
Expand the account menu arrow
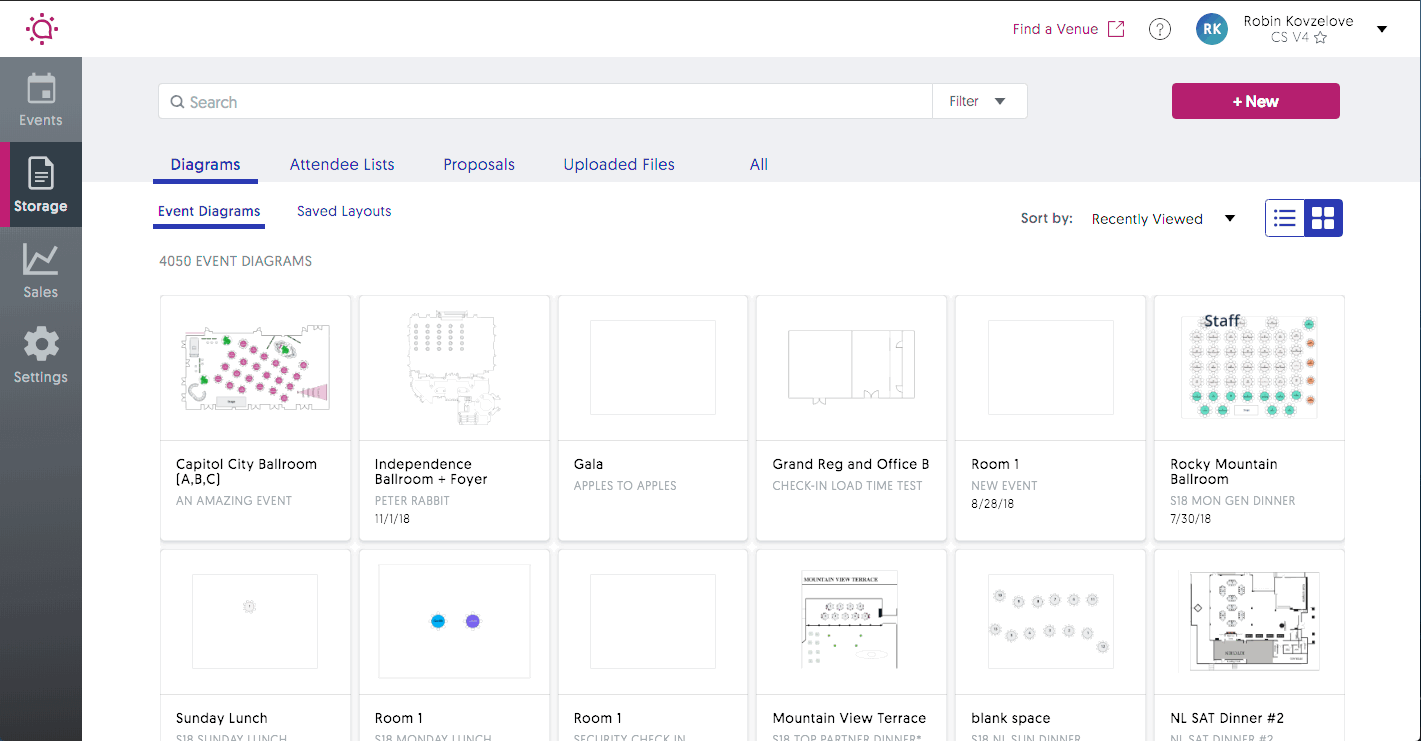[1381, 29]
